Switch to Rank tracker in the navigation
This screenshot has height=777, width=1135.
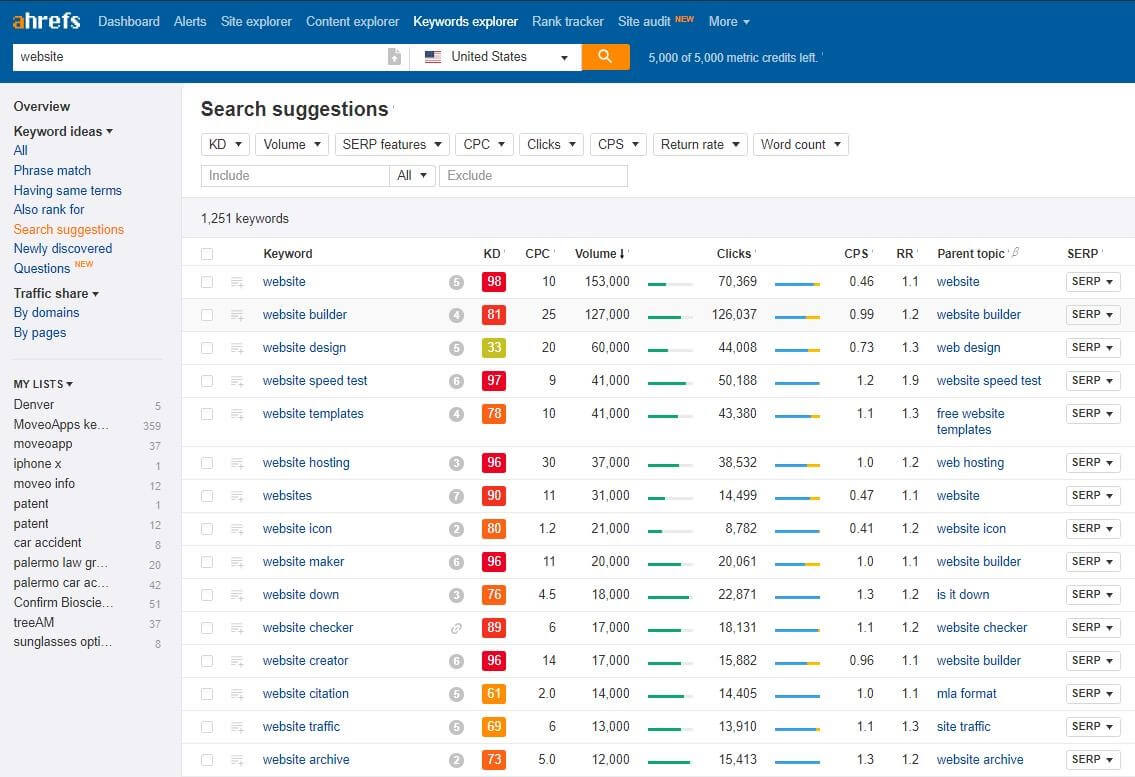567,21
